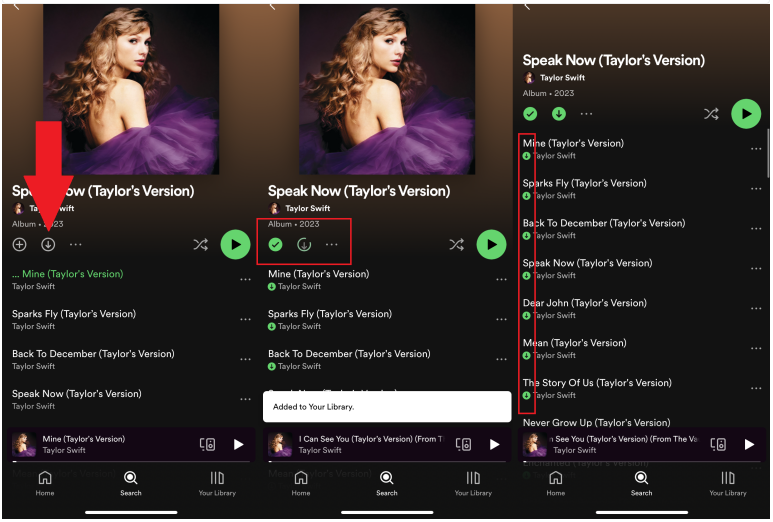Screen dimensions: 773x522
Task: Open options for Back To December, right screen
Action: 756,229
